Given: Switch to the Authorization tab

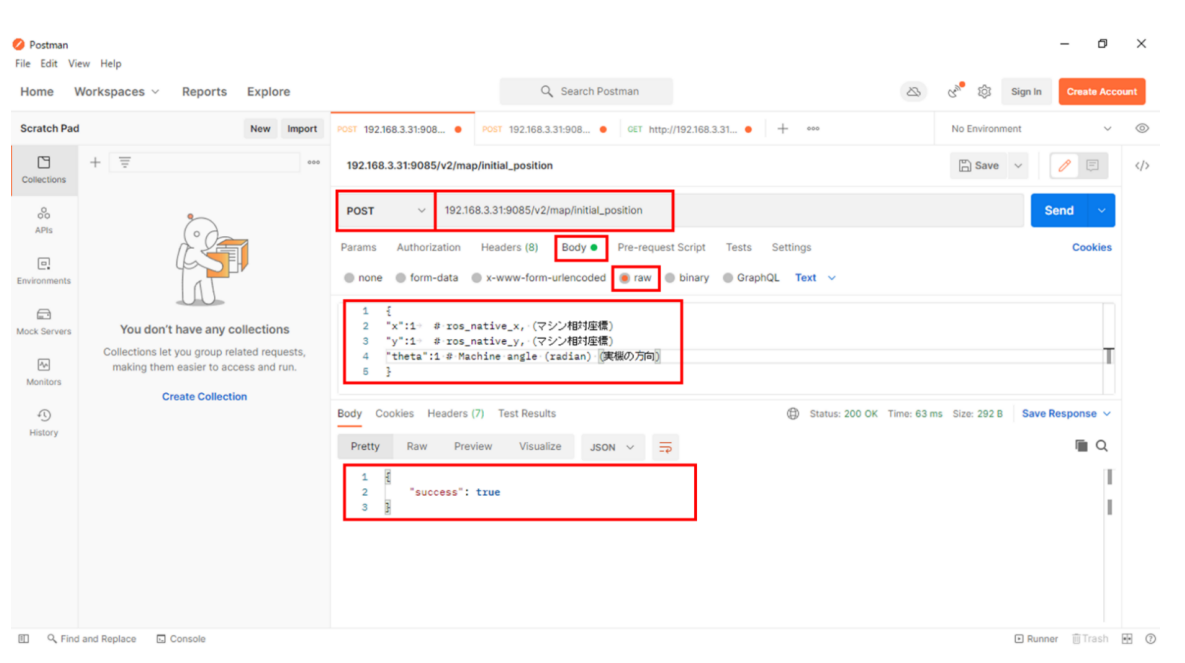Looking at the screenshot, I should click(428, 248).
